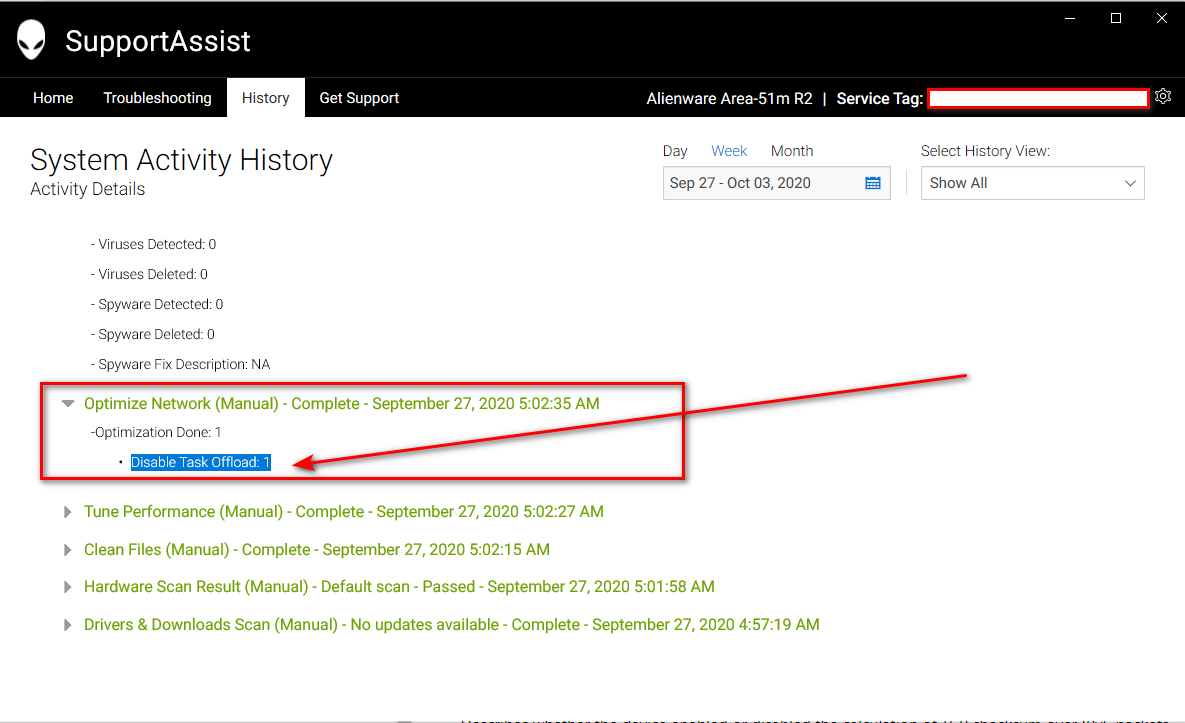Viewport: 1185px width, 723px height.
Task: Expand the Clean Files entry arrow
Action: (x=67, y=550)
